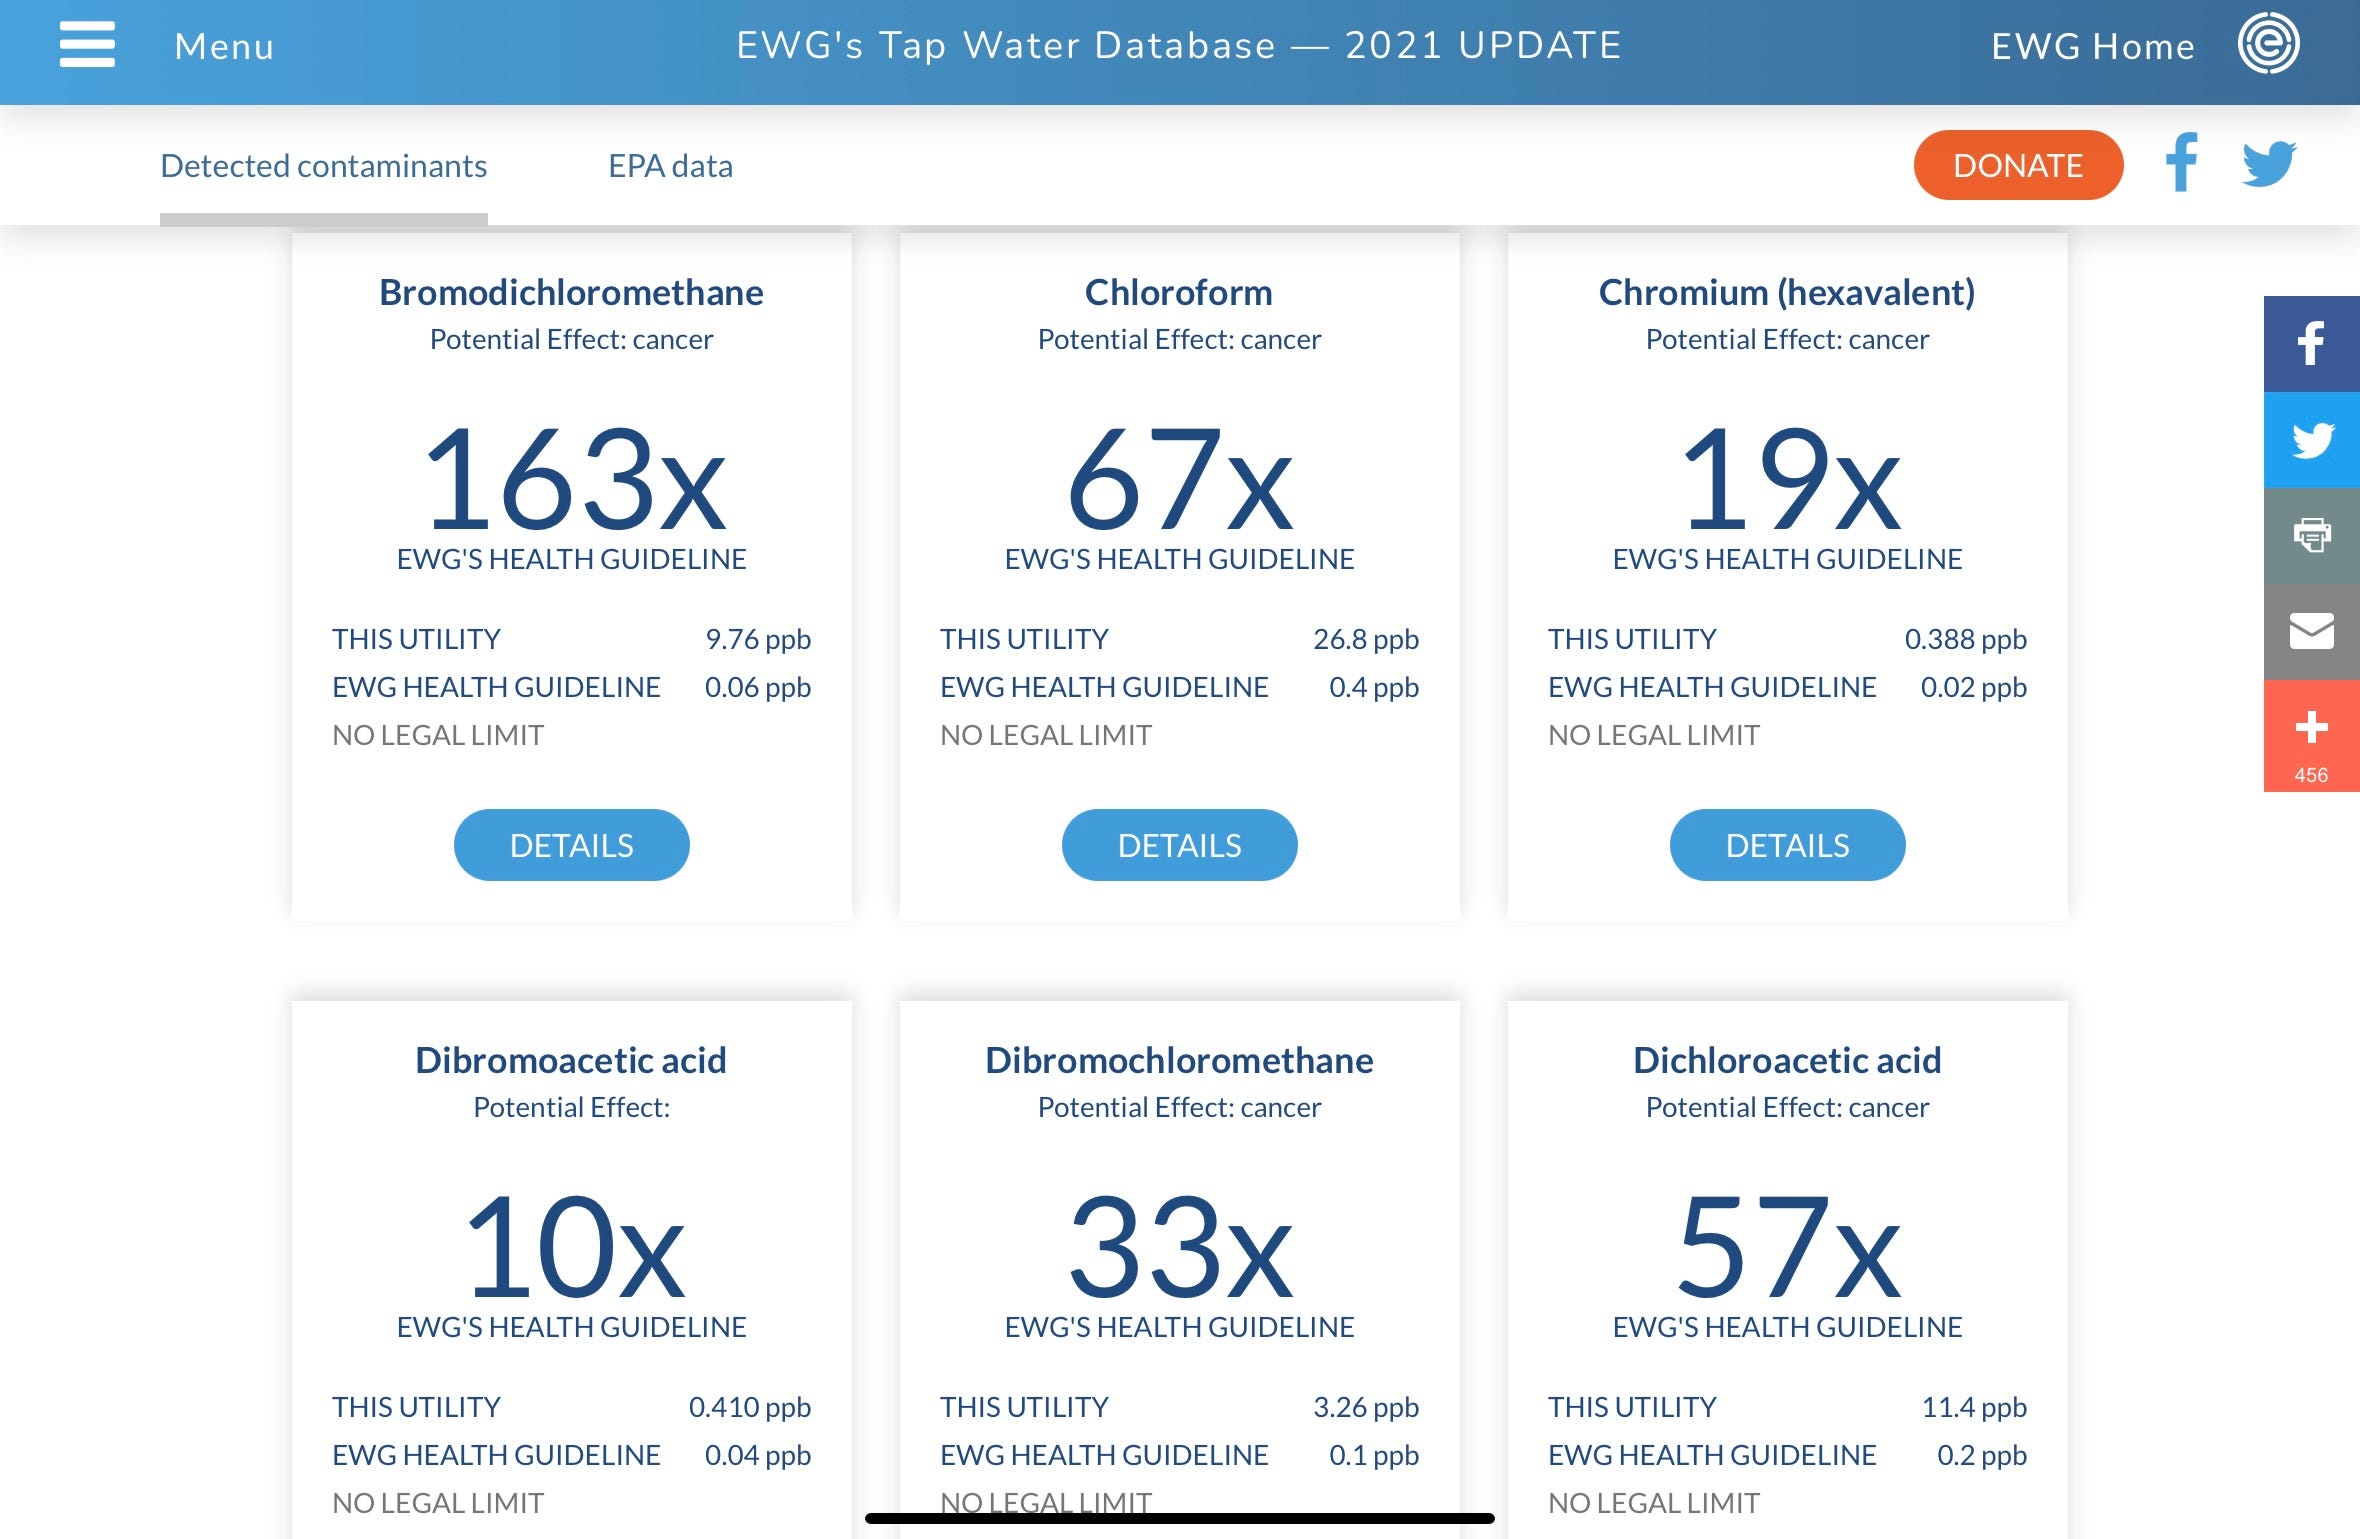2360x1539 pixels.
Task: Open the hamburger menu icon
Action: pyautogui.click(x=87, y=45)
